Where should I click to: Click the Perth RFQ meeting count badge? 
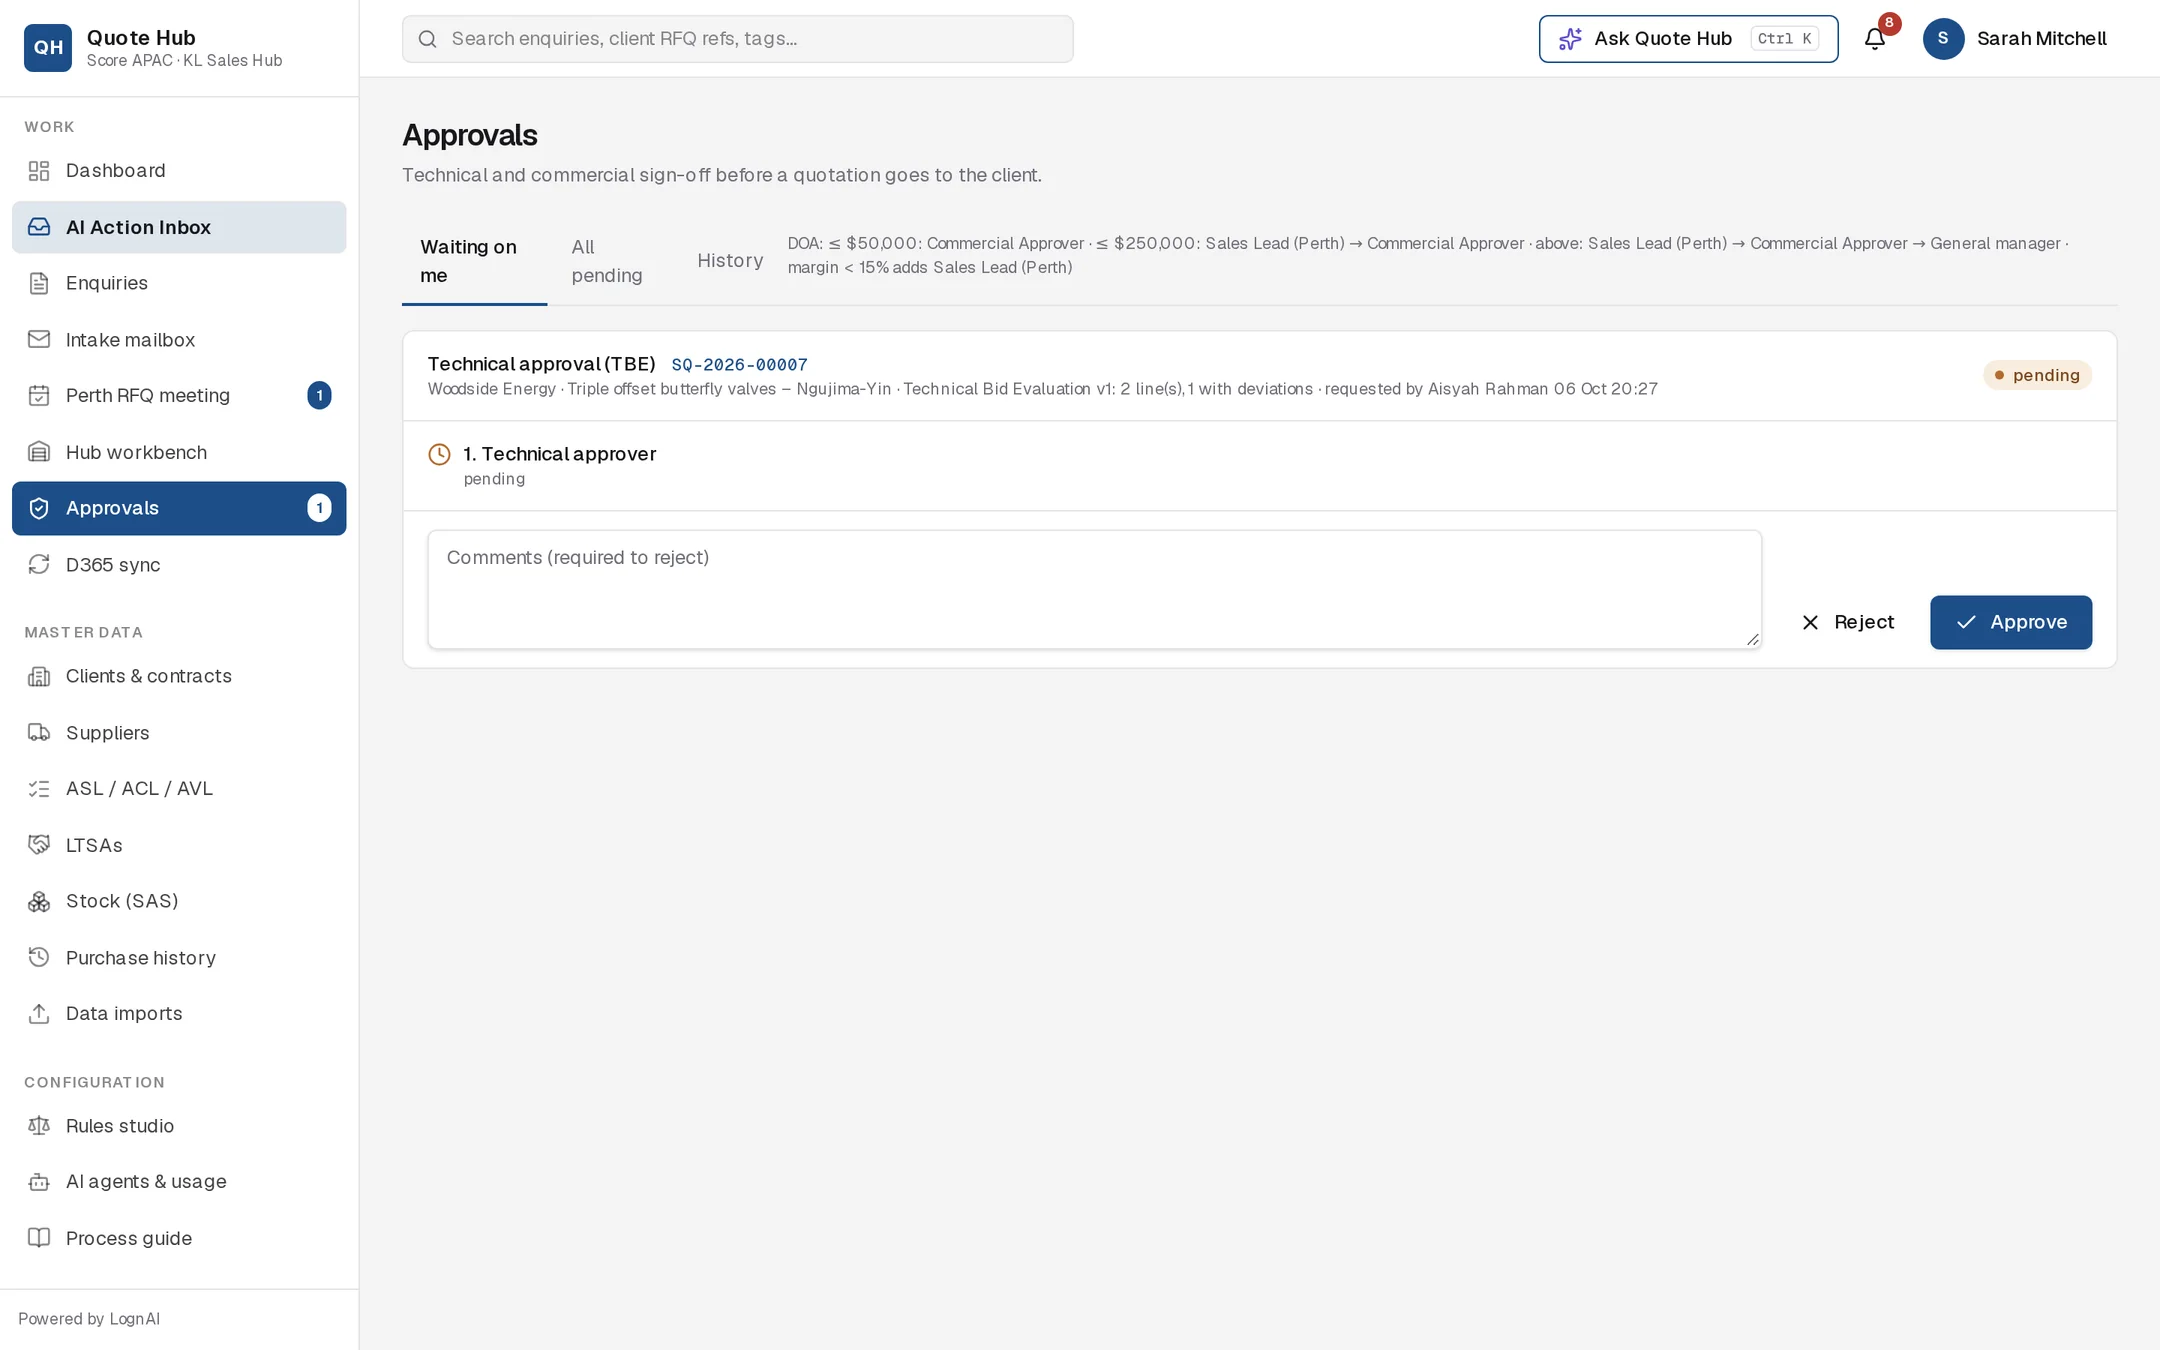click(x=319, y=396)
